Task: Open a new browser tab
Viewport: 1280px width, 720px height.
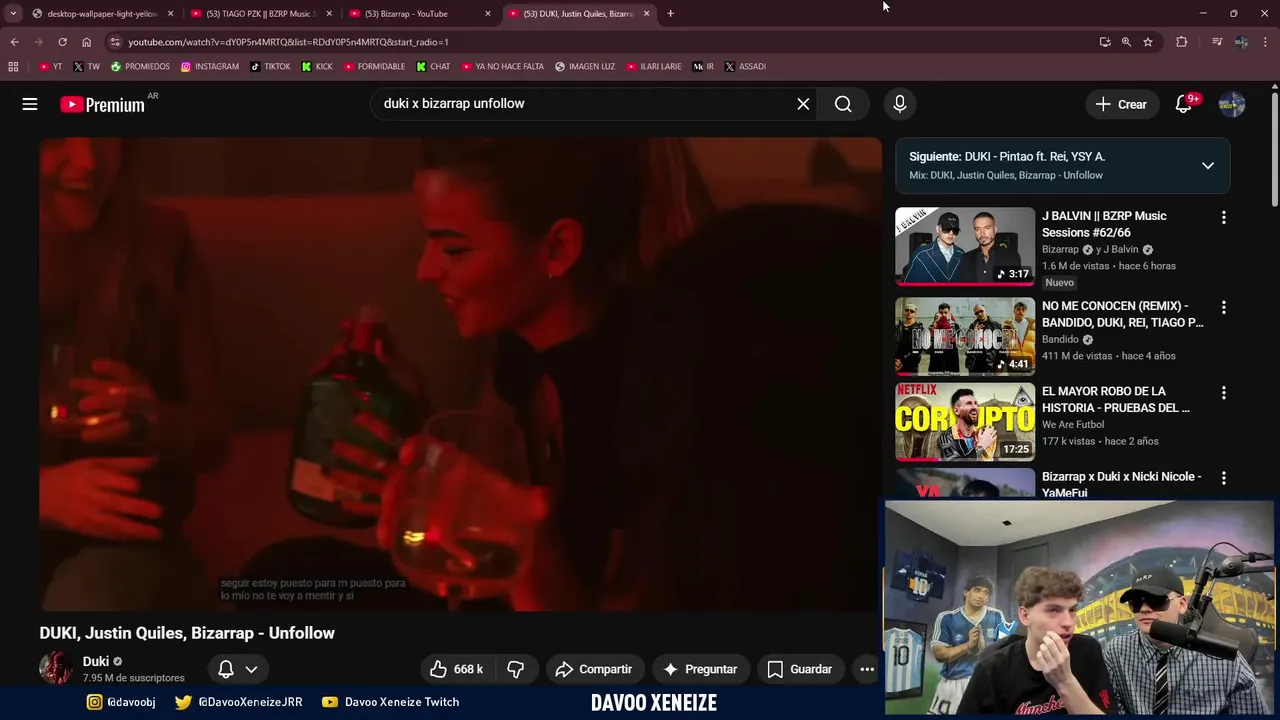Action: (670, 14)
